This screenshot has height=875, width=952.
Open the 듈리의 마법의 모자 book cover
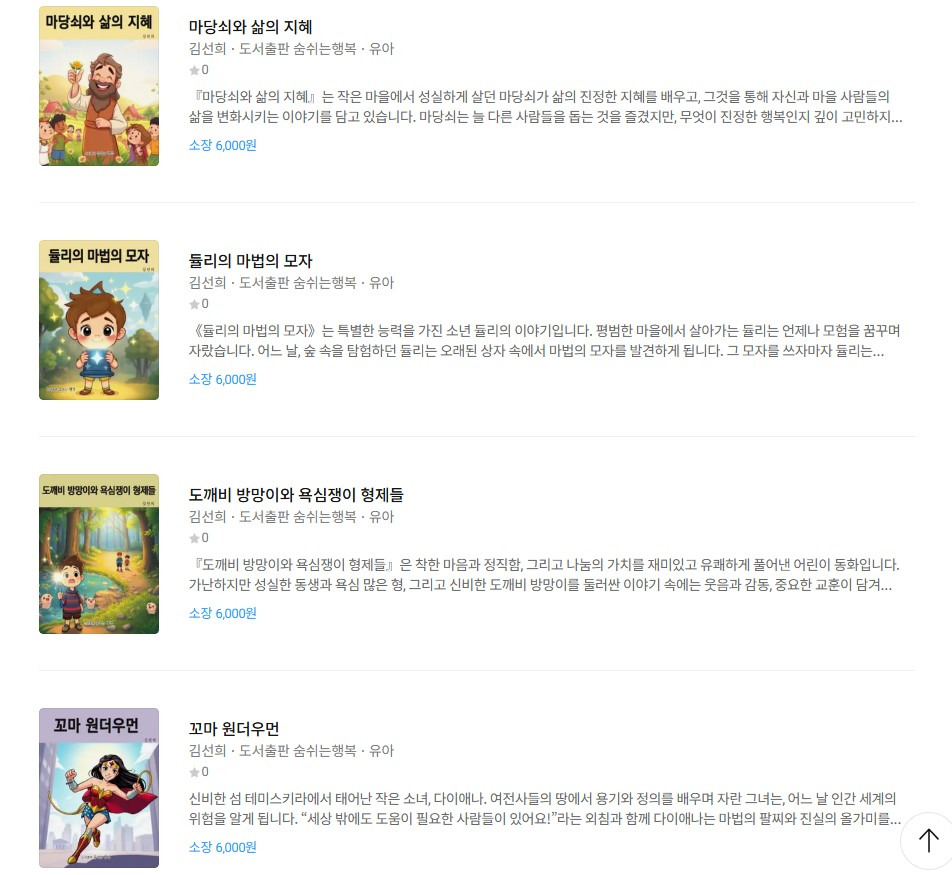point(99,320)
